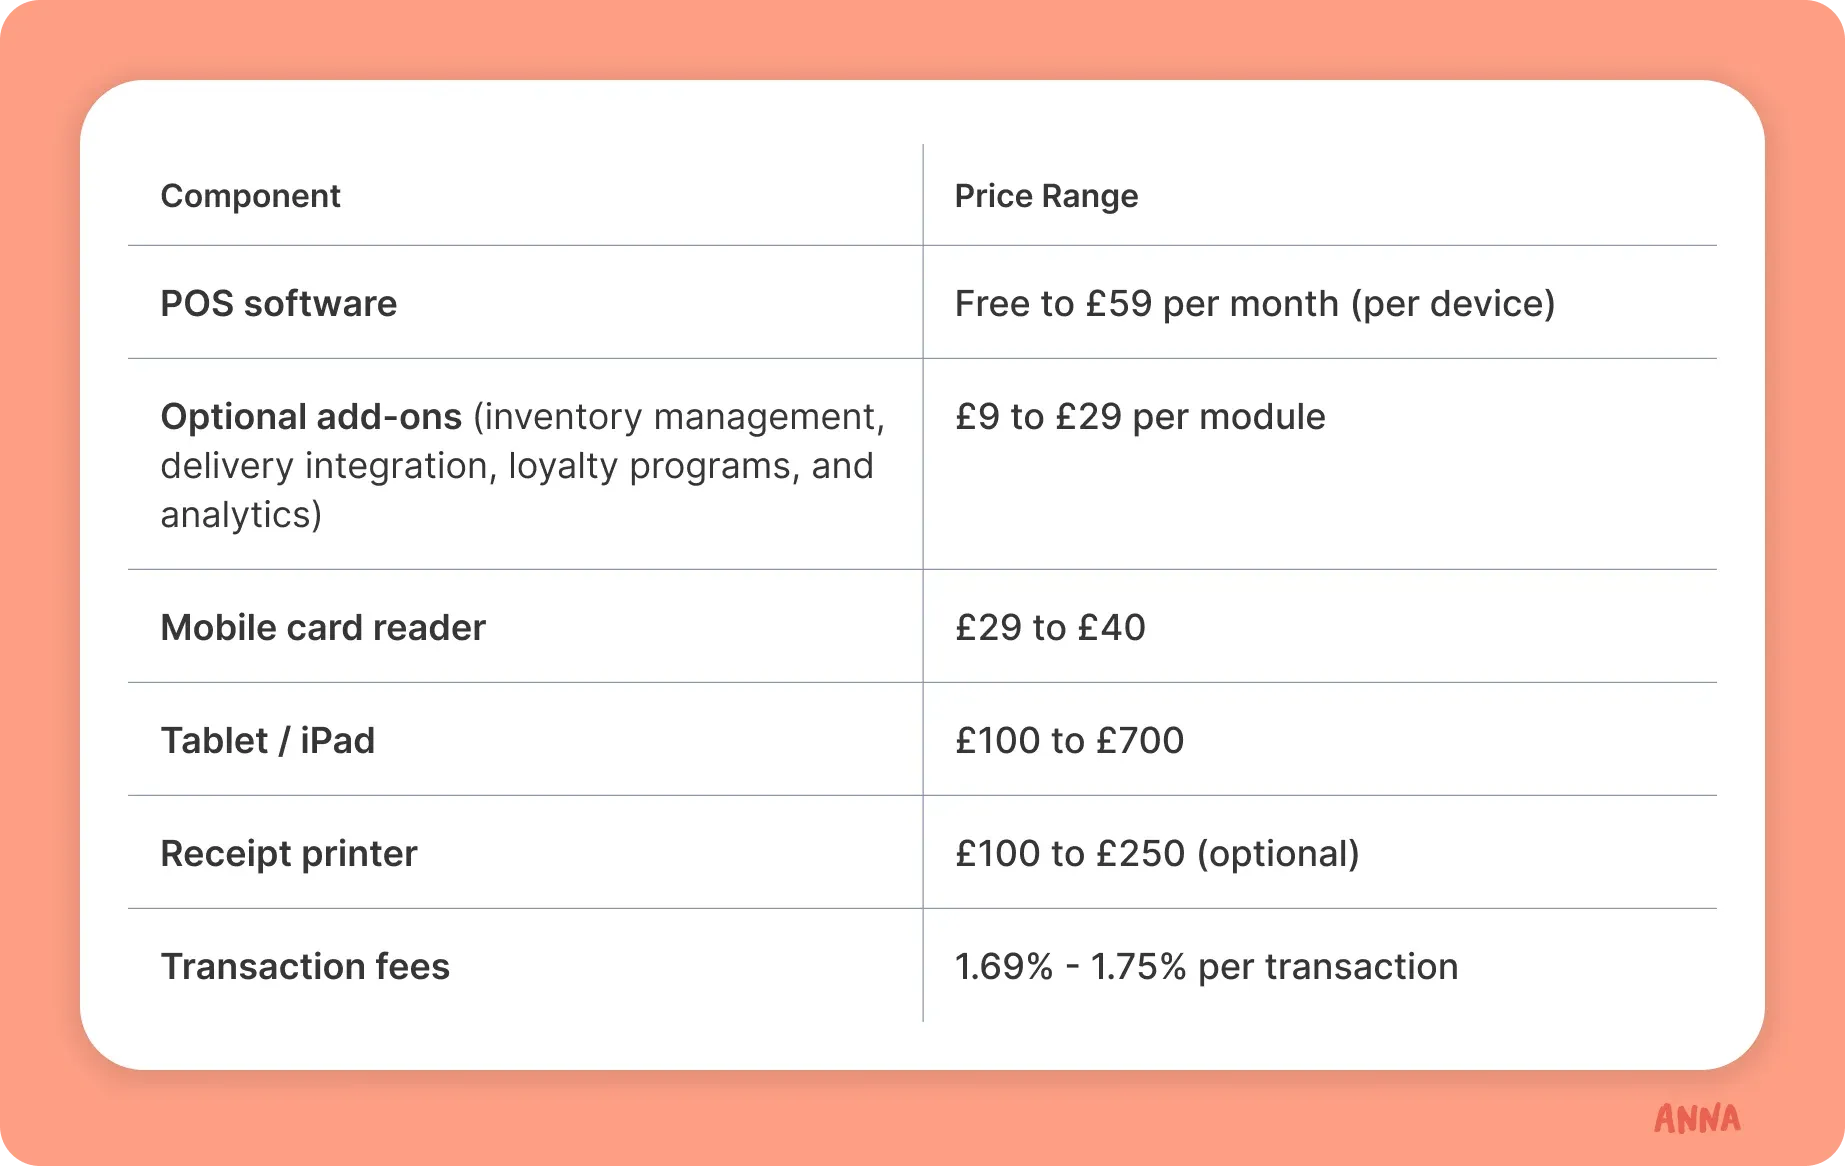Click the Receipt printer row label
The height and width of the screenshot is (1166, 1845).
click(x=289, y=853)
